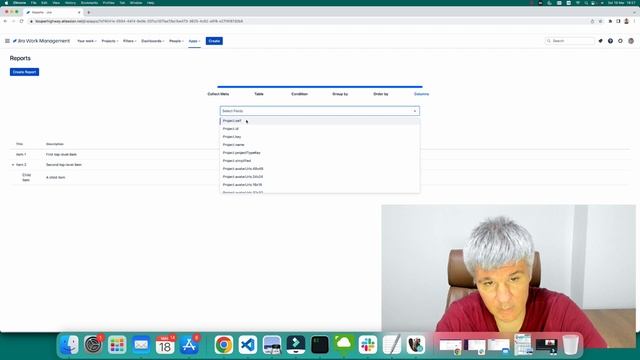Screen dimensions: 640x360
Task: Open Terminal from the dock
Action: (x=320, y=345)
